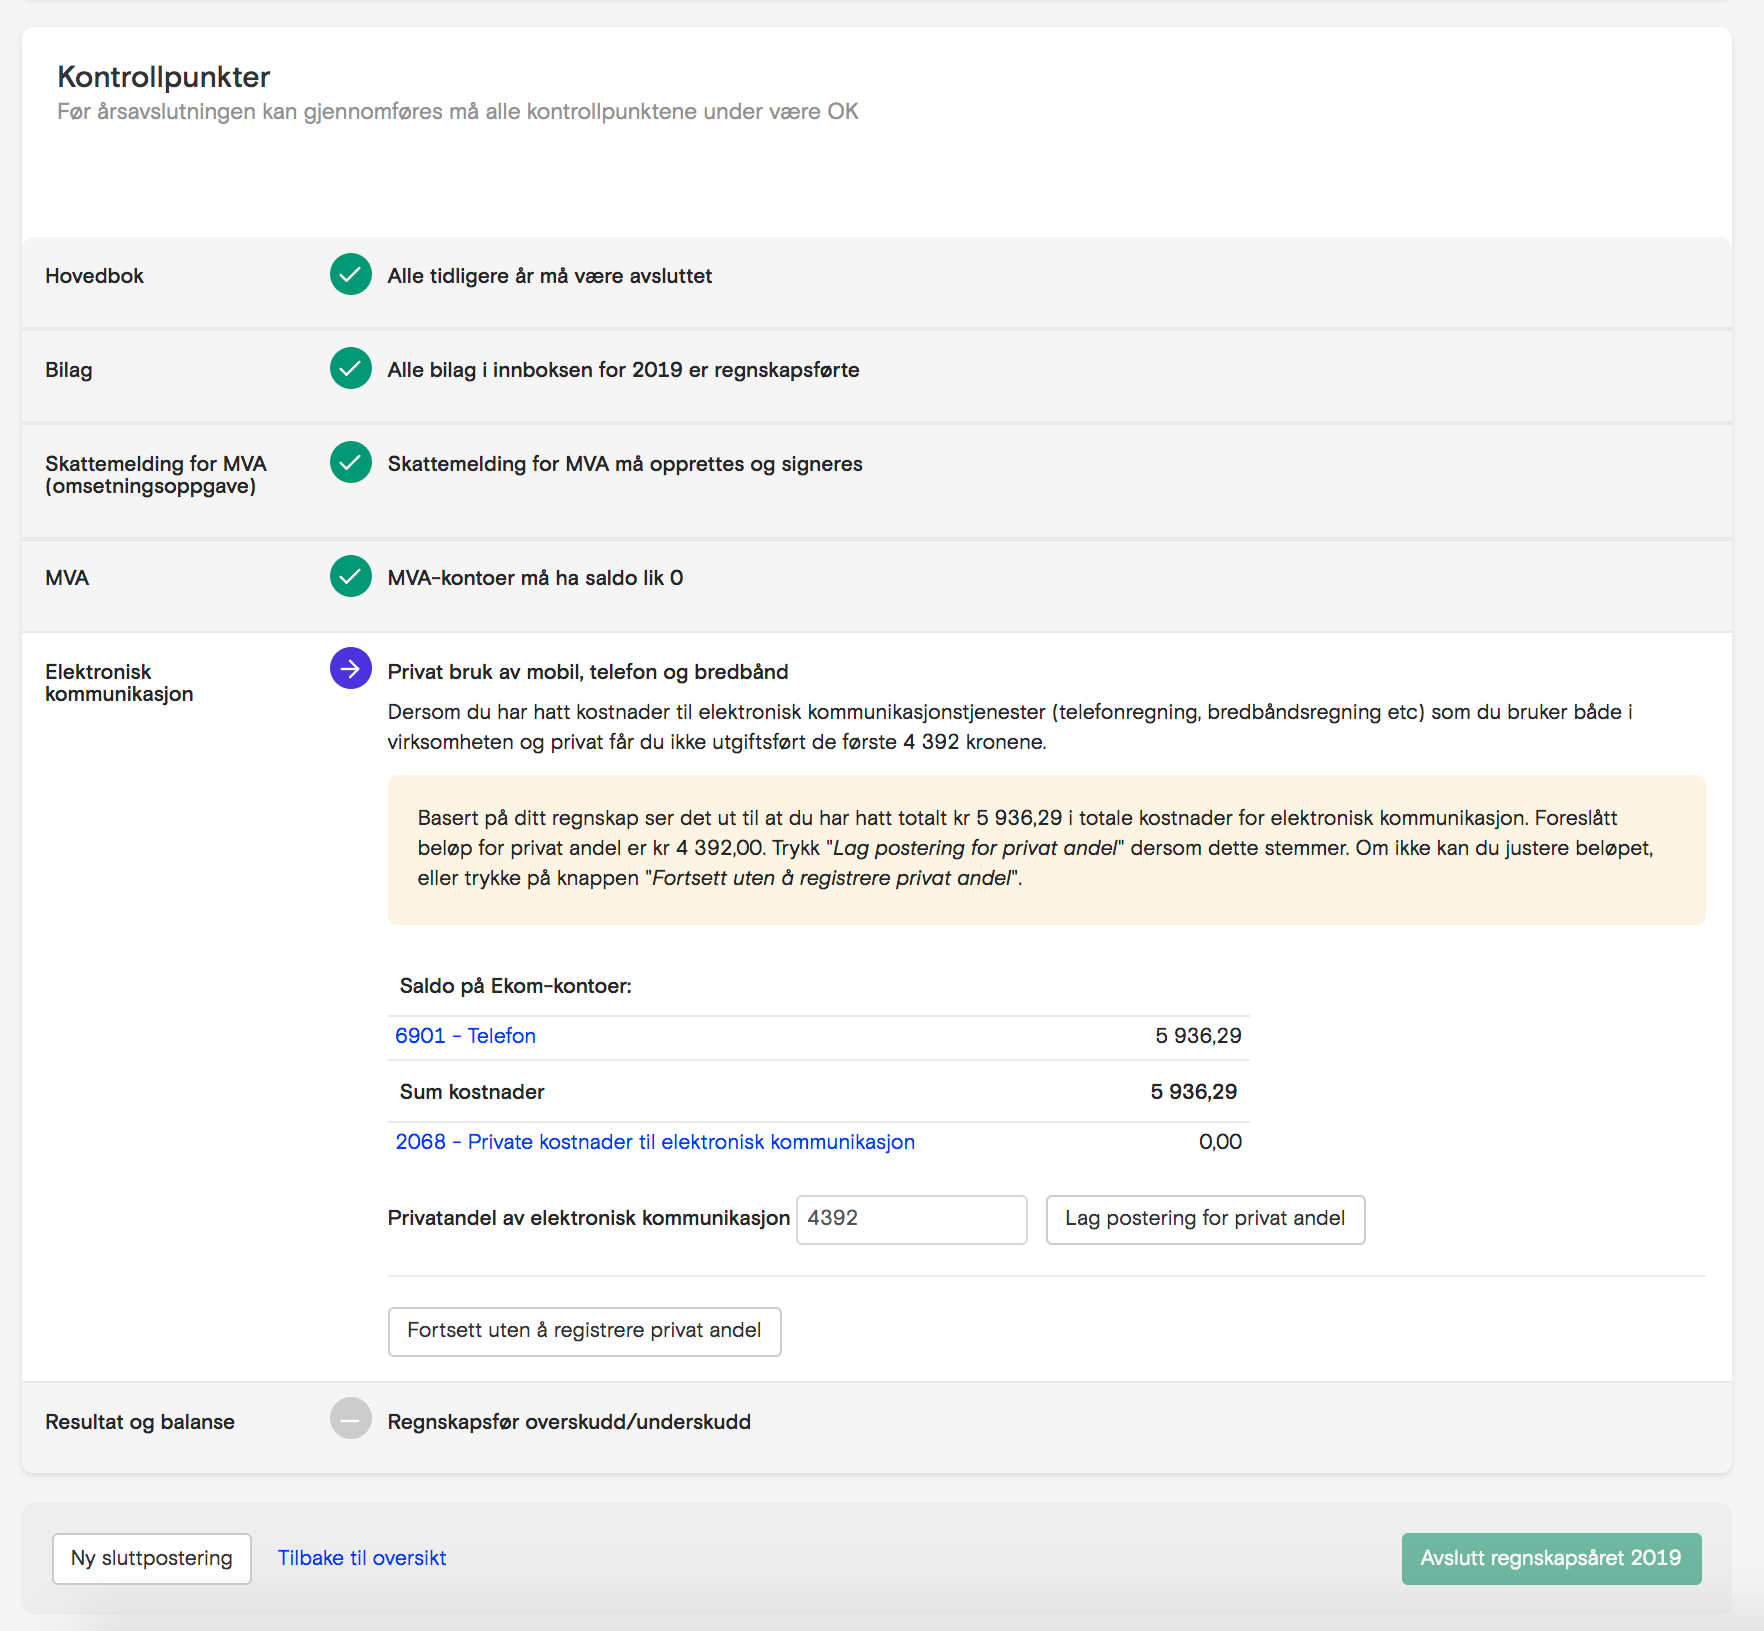Click Fortsett uten å registrere privat andel
Screen dimensions: 1764x1631
coord(585,1331)
